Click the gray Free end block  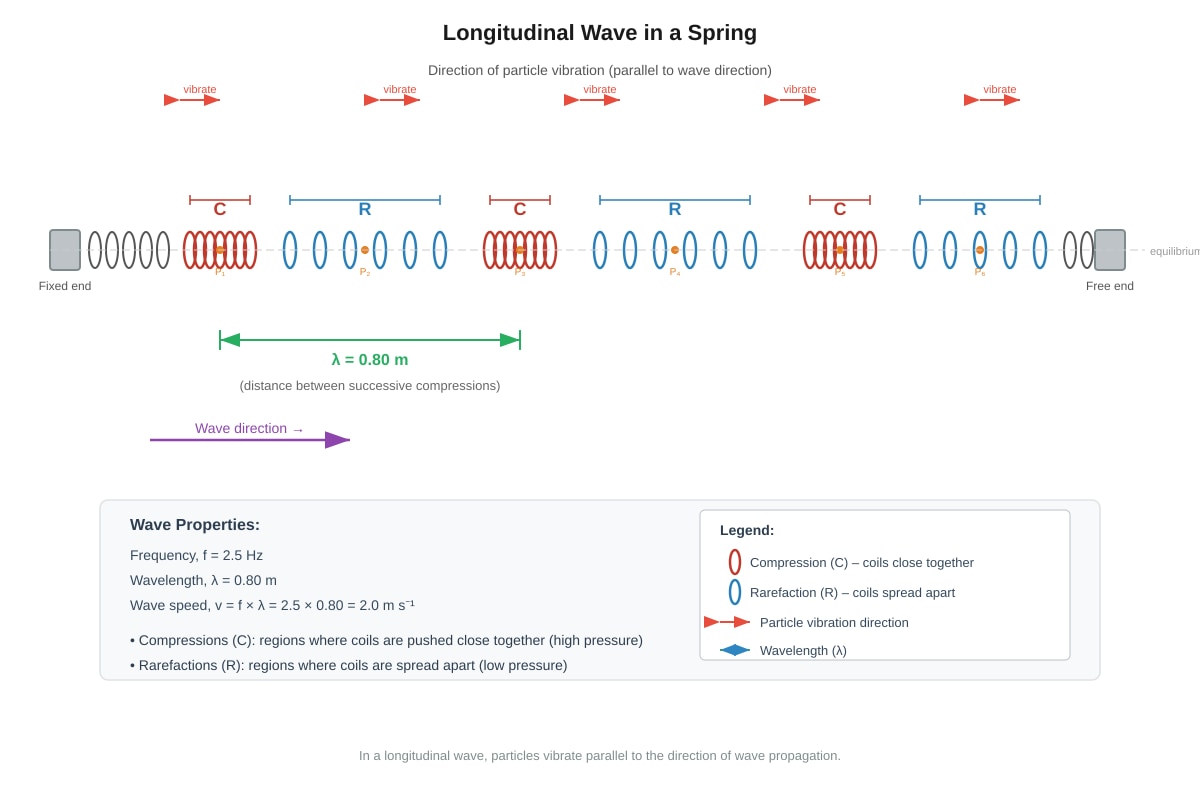pos(1110,250)
